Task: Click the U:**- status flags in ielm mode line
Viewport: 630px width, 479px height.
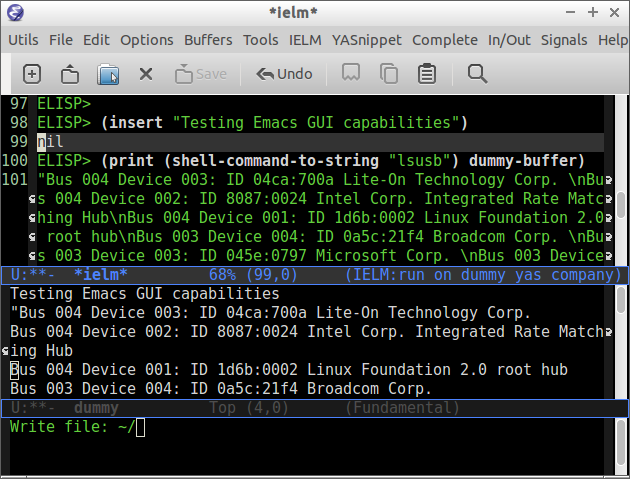Action: coord(33,275)
